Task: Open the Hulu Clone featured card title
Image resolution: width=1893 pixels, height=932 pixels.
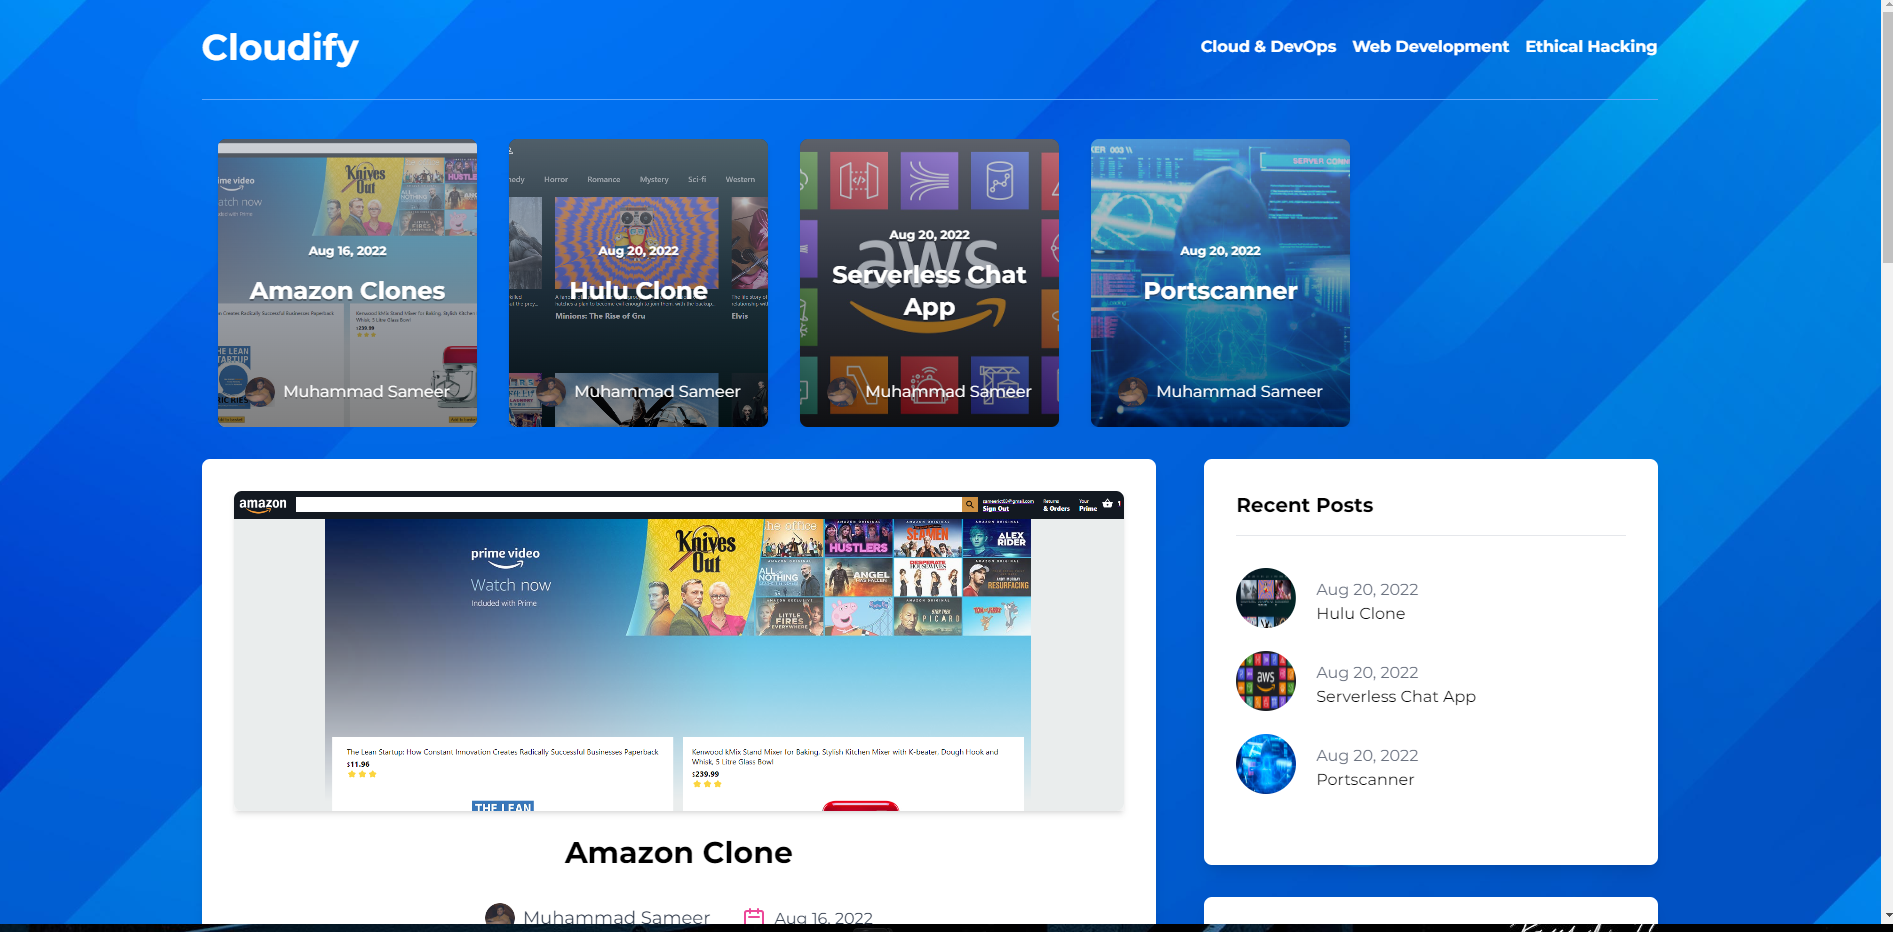Action: click(x=638, y=290)
